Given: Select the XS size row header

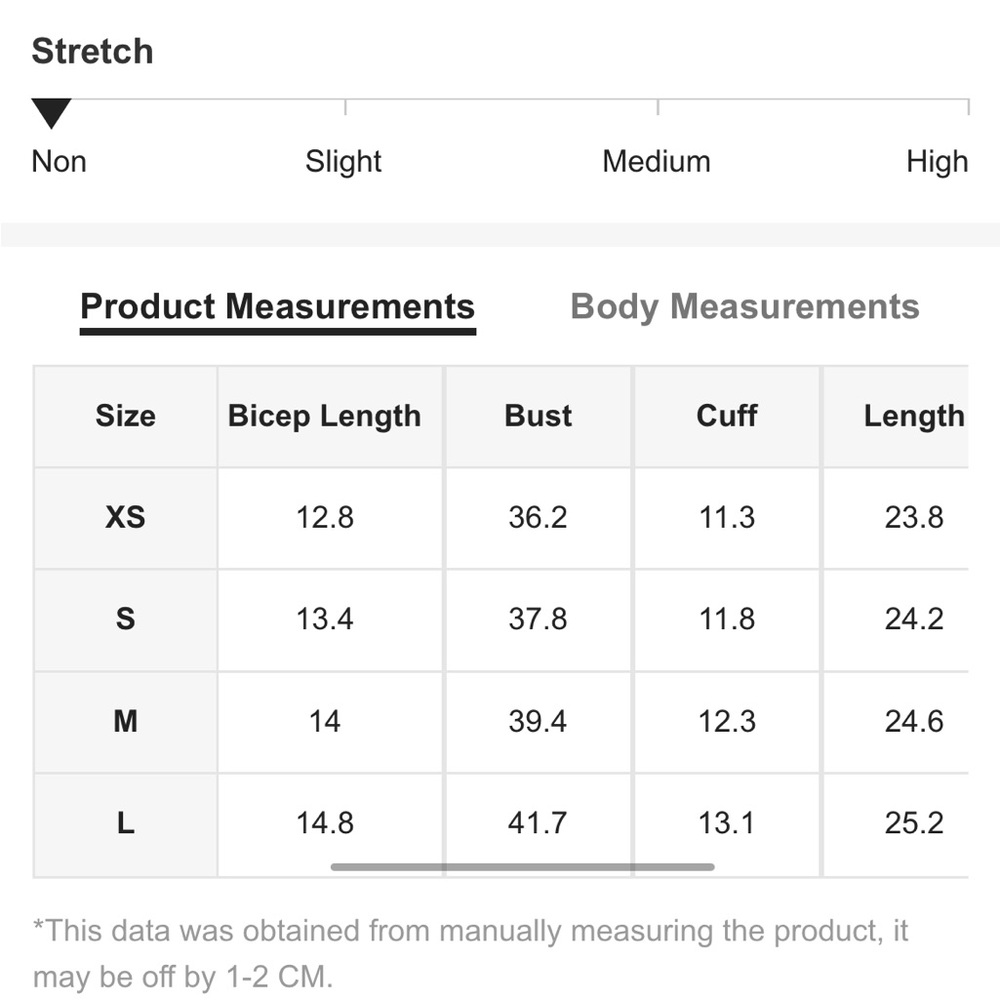Looking at the screenshot, I should pos(126,518).
